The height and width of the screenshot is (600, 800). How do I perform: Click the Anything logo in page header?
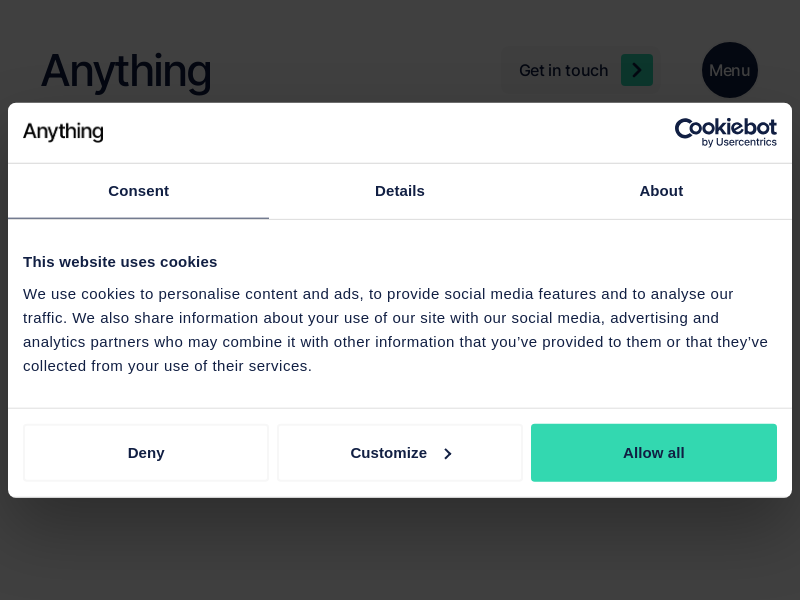tap(126, 71)
